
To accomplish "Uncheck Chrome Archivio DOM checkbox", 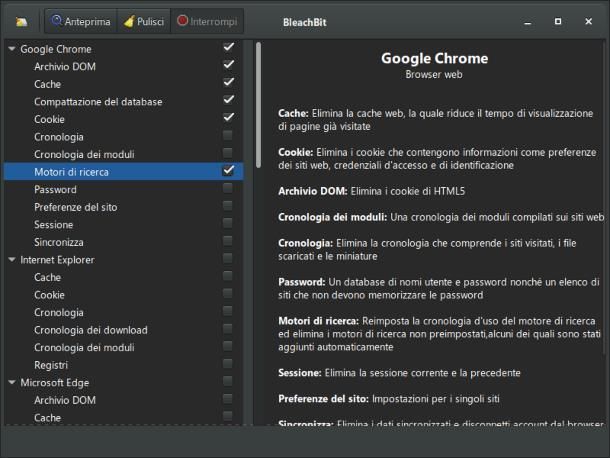I will coord(228,65).
